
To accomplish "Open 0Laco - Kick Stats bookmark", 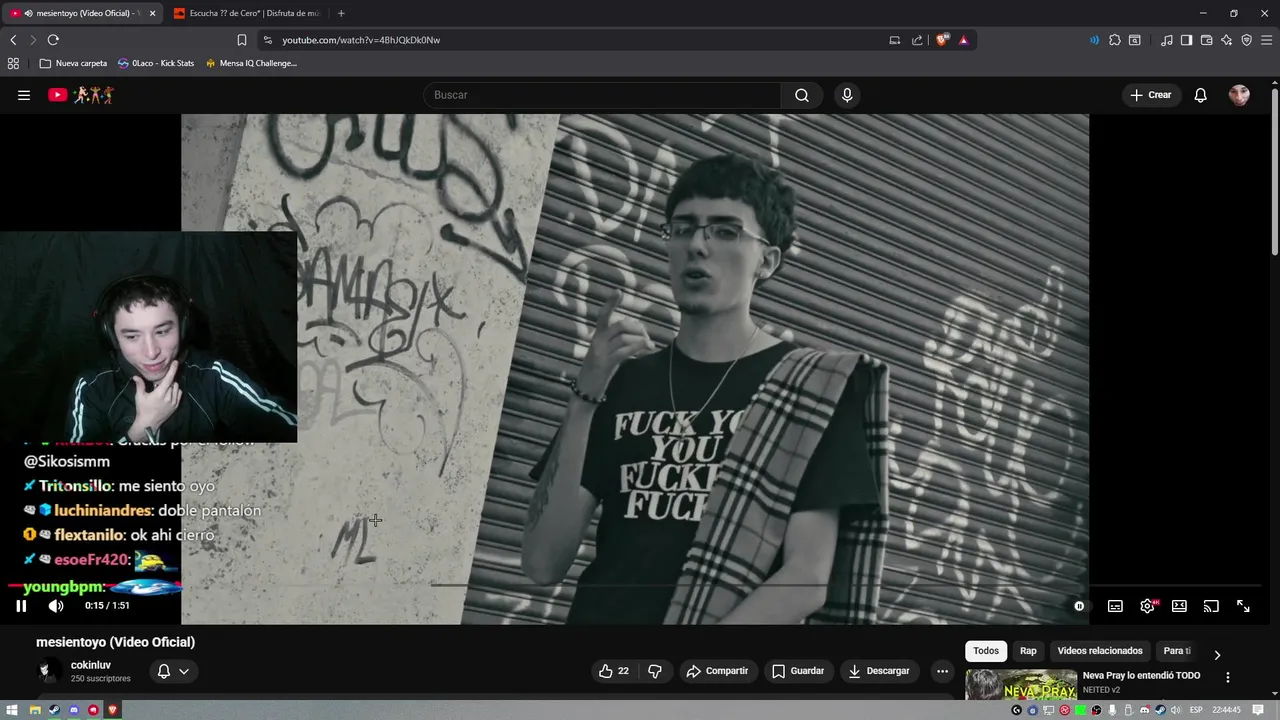I will 155,63.
